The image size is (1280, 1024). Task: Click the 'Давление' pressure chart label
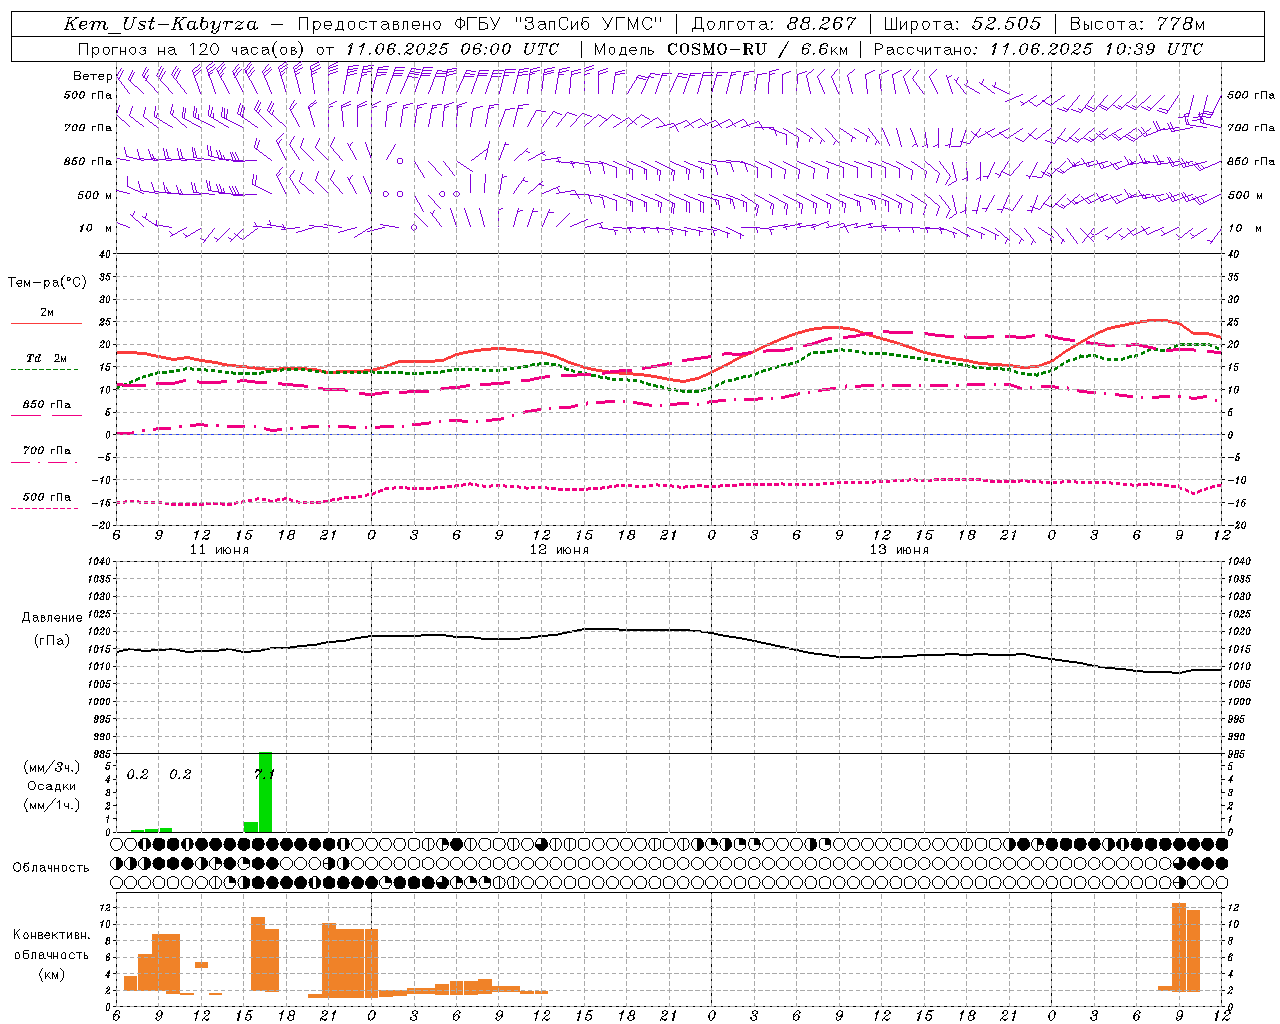click(51, 618)
